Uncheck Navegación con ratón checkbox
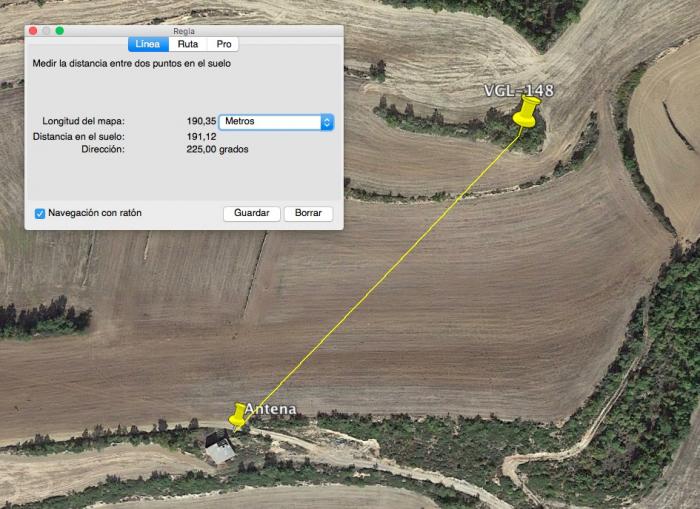This screenshot has height=509, width=700. [x=40, y=213]
